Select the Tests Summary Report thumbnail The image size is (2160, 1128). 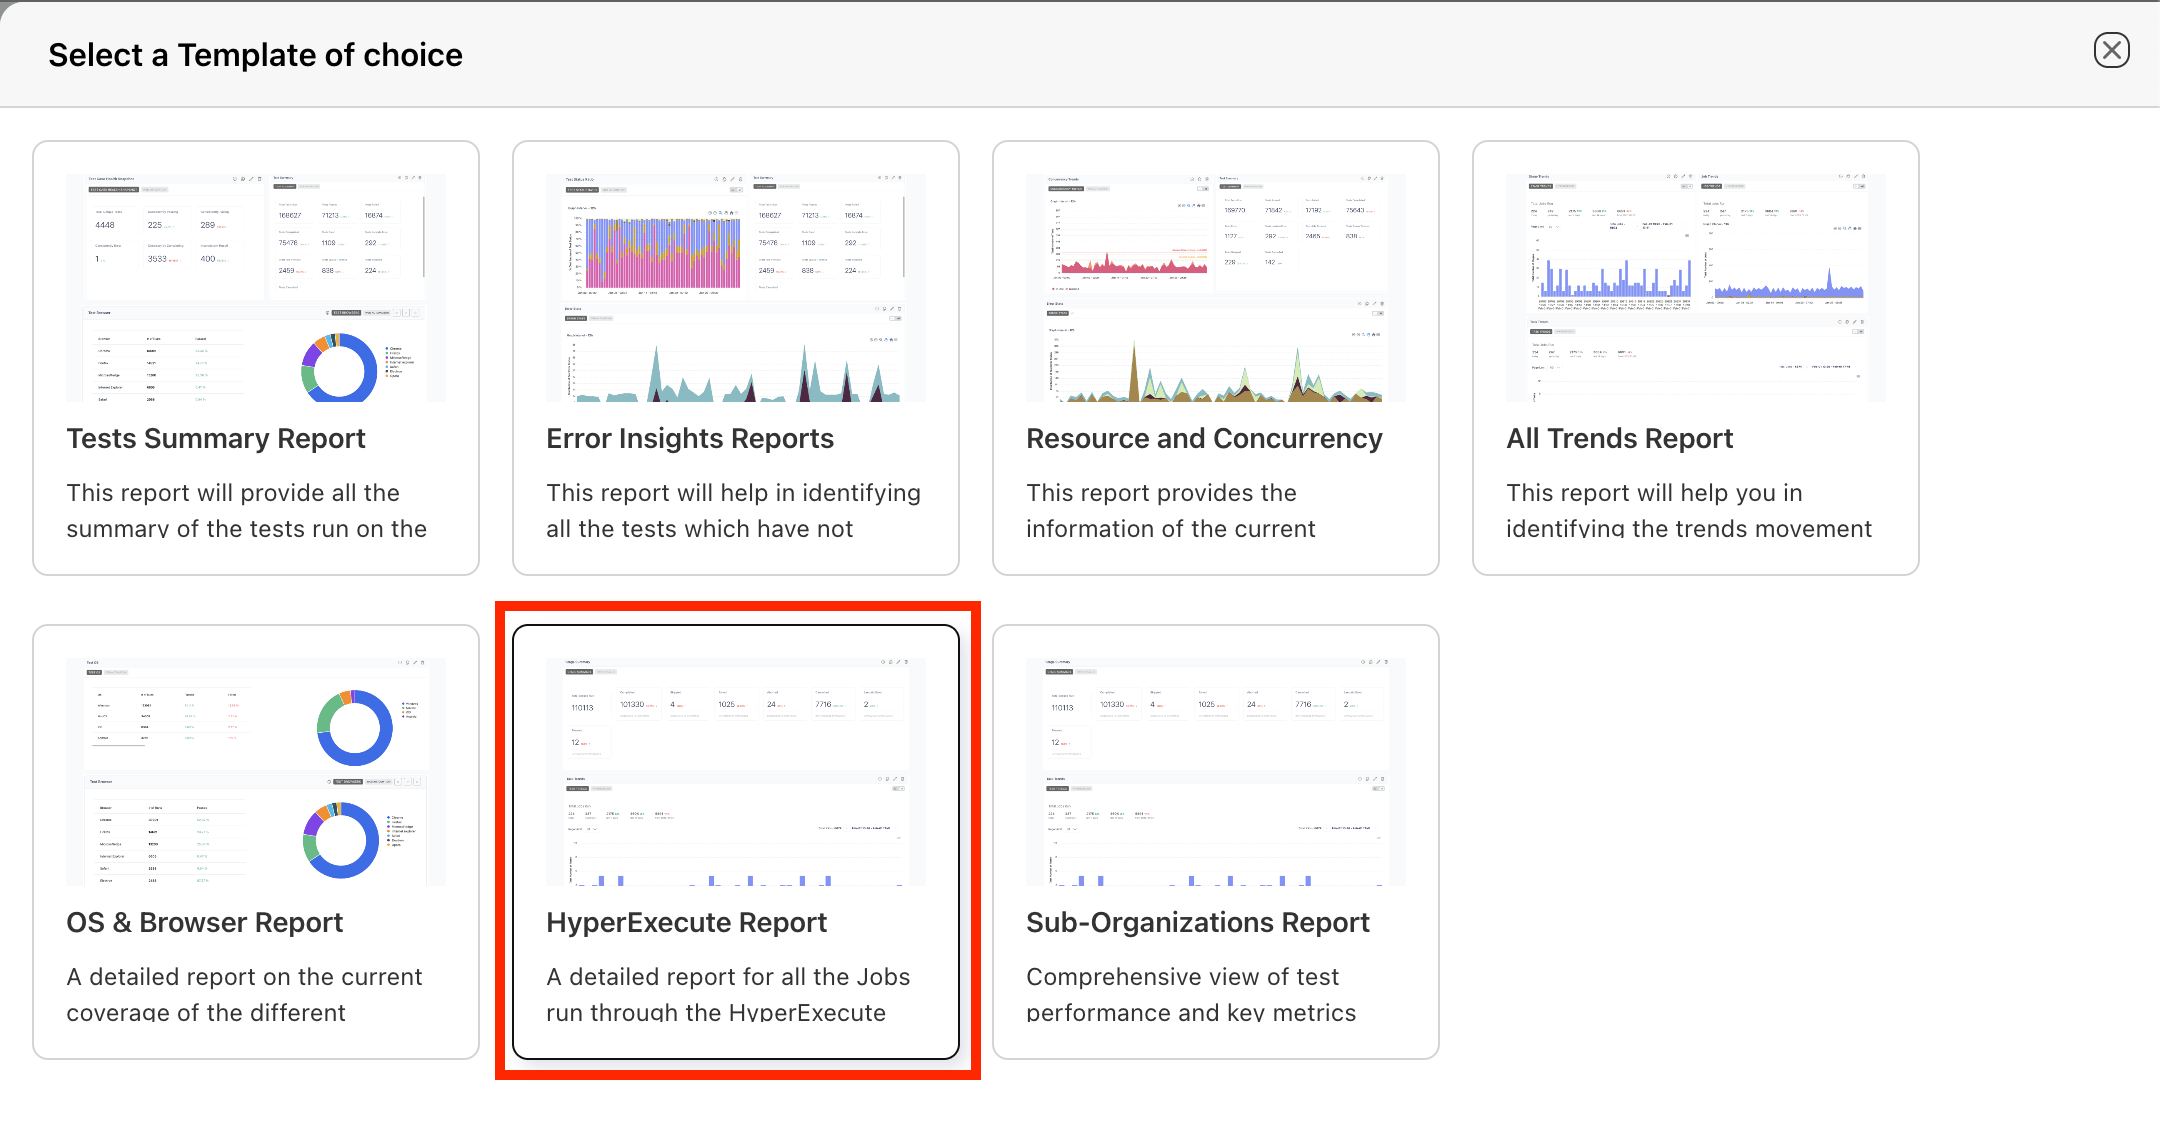[256, 288]
